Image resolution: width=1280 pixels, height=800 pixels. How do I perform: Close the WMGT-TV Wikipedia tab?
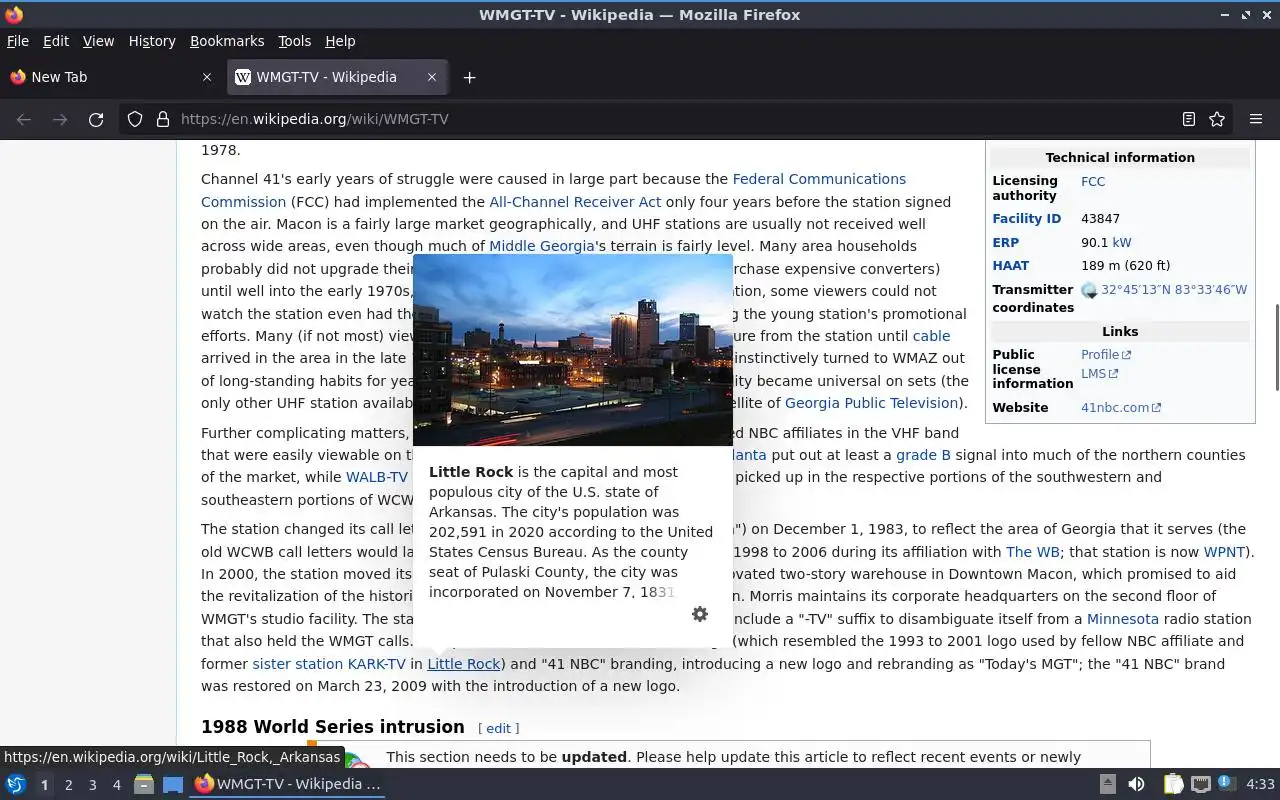[x=432, y=77]
